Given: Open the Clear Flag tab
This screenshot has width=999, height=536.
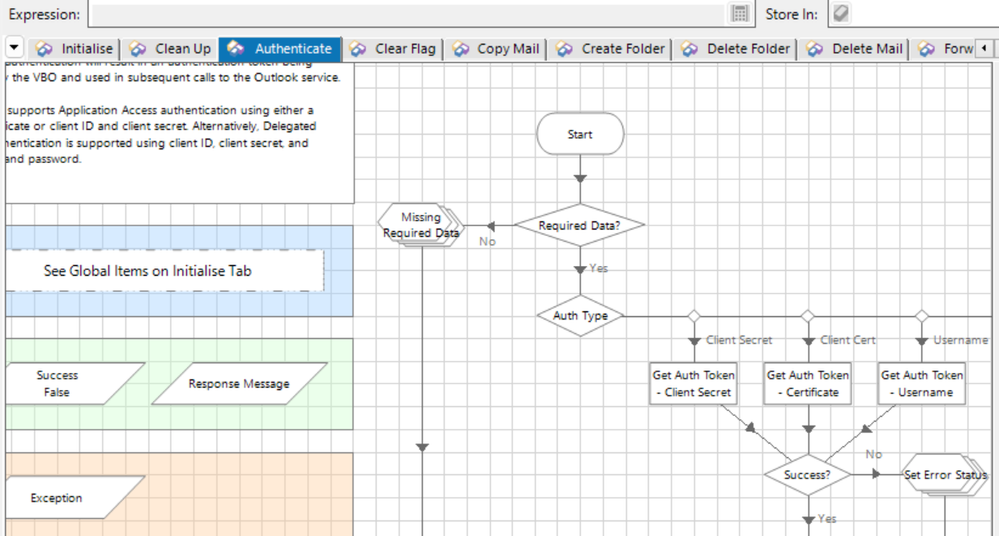Looking at the screenshot, I should tap(392, 49).
